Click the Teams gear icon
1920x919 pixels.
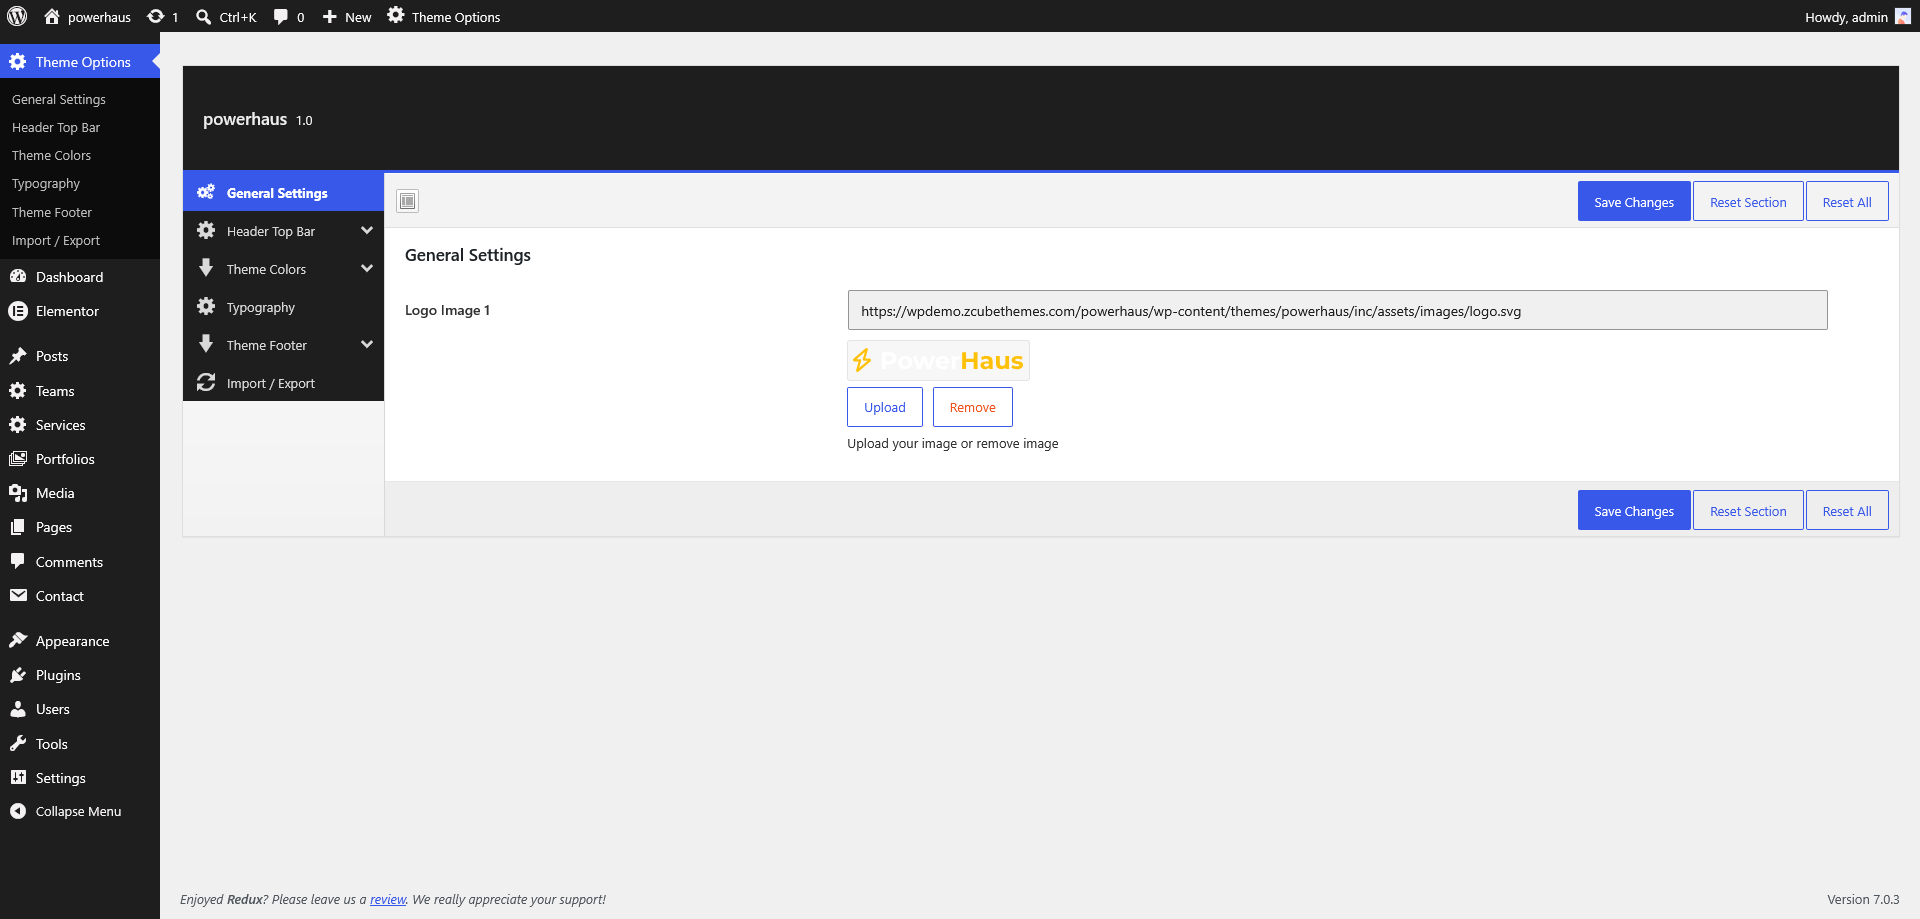(18, 391)
